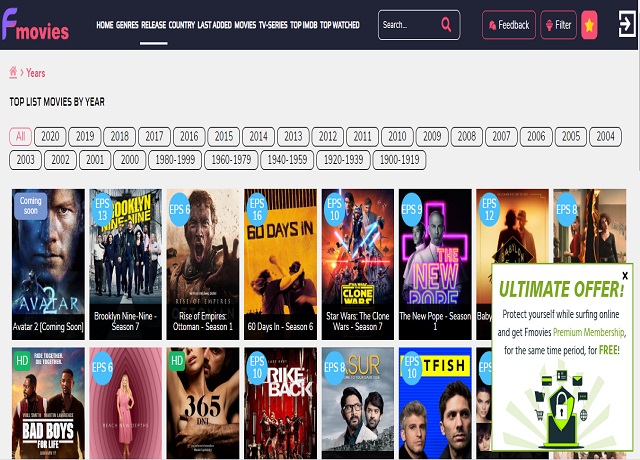This screenshot has height=460, width=640.
Task: Click the magnifier search icon
Action: [445, 25]
